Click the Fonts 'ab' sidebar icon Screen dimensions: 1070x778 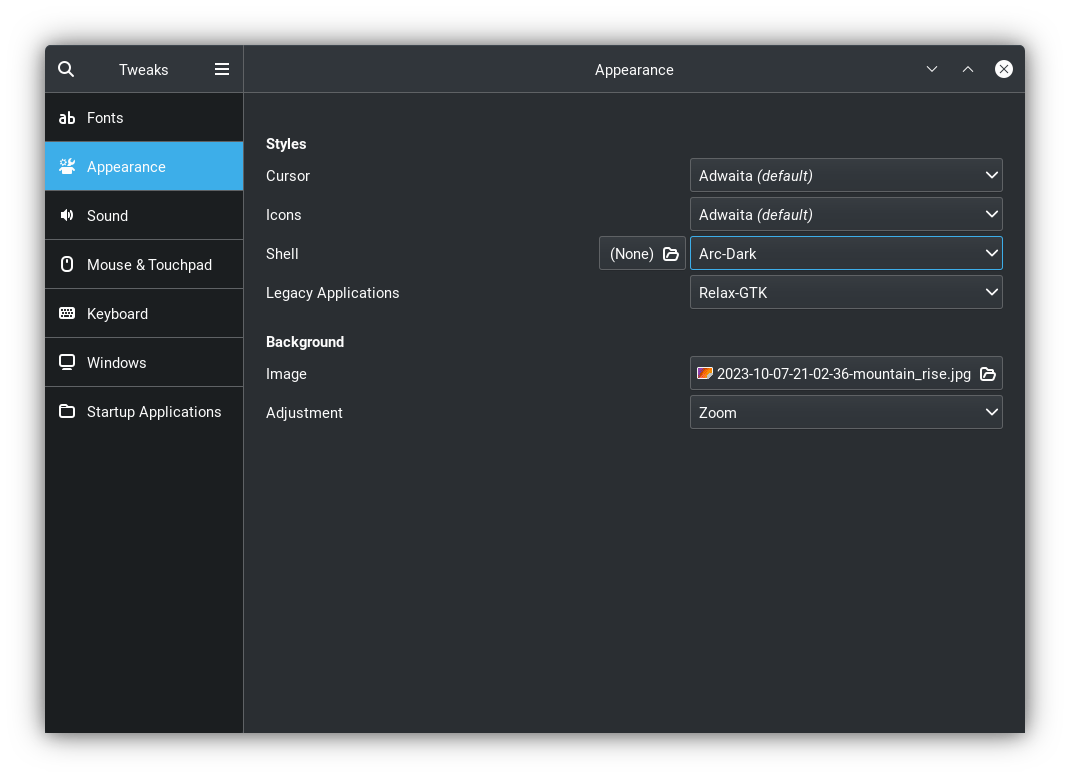coord(67,118)
